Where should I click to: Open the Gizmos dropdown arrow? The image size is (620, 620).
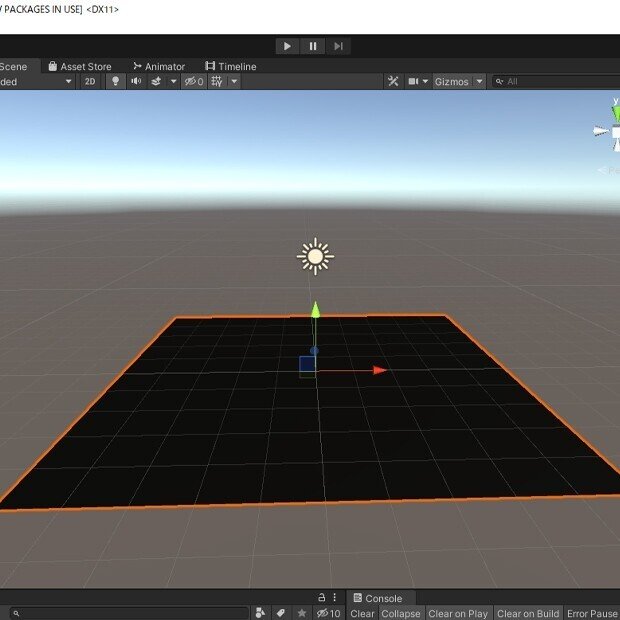coord(479,81)
